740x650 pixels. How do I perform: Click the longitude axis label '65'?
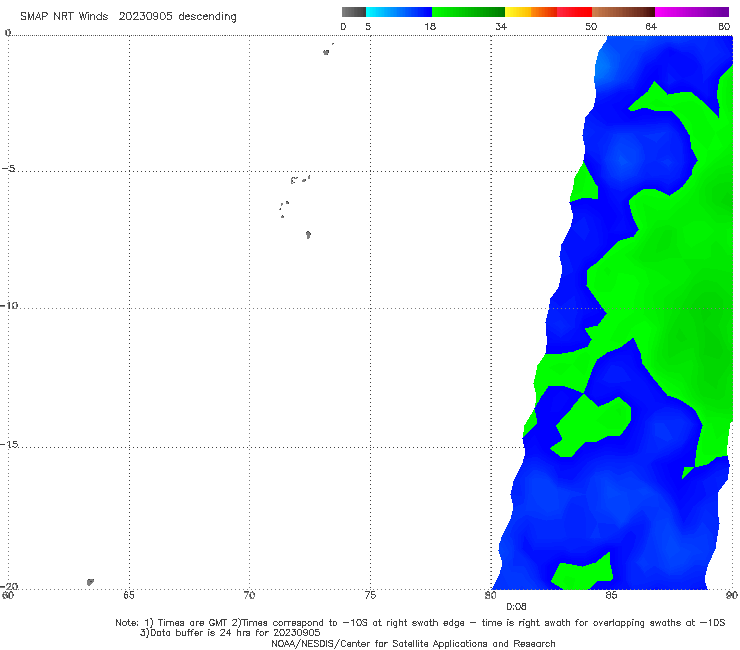(128, 595)
